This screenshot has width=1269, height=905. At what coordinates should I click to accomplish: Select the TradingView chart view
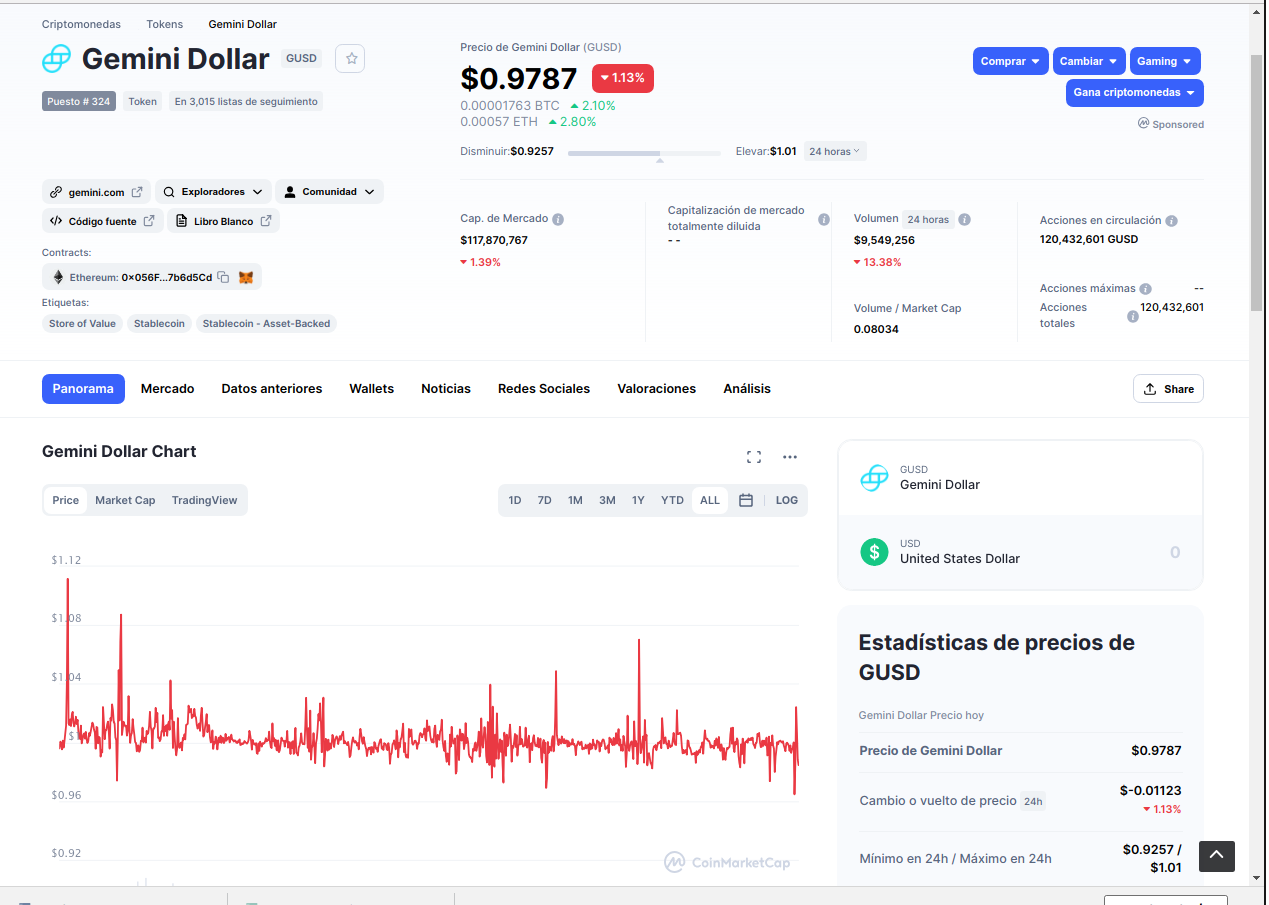[x=204, y=500]
